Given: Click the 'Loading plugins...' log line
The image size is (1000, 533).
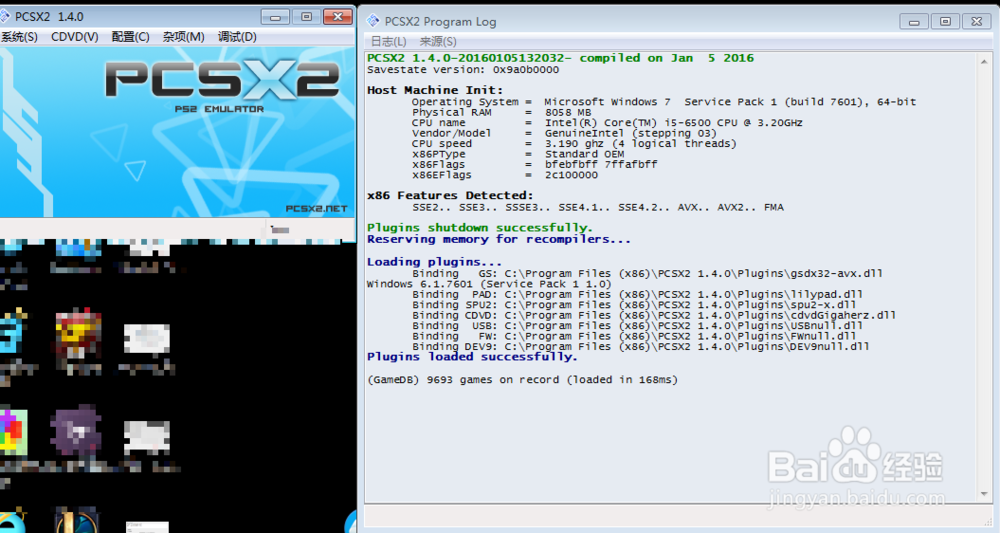Looking at the screenshot, I should click(x=434, y=261).
